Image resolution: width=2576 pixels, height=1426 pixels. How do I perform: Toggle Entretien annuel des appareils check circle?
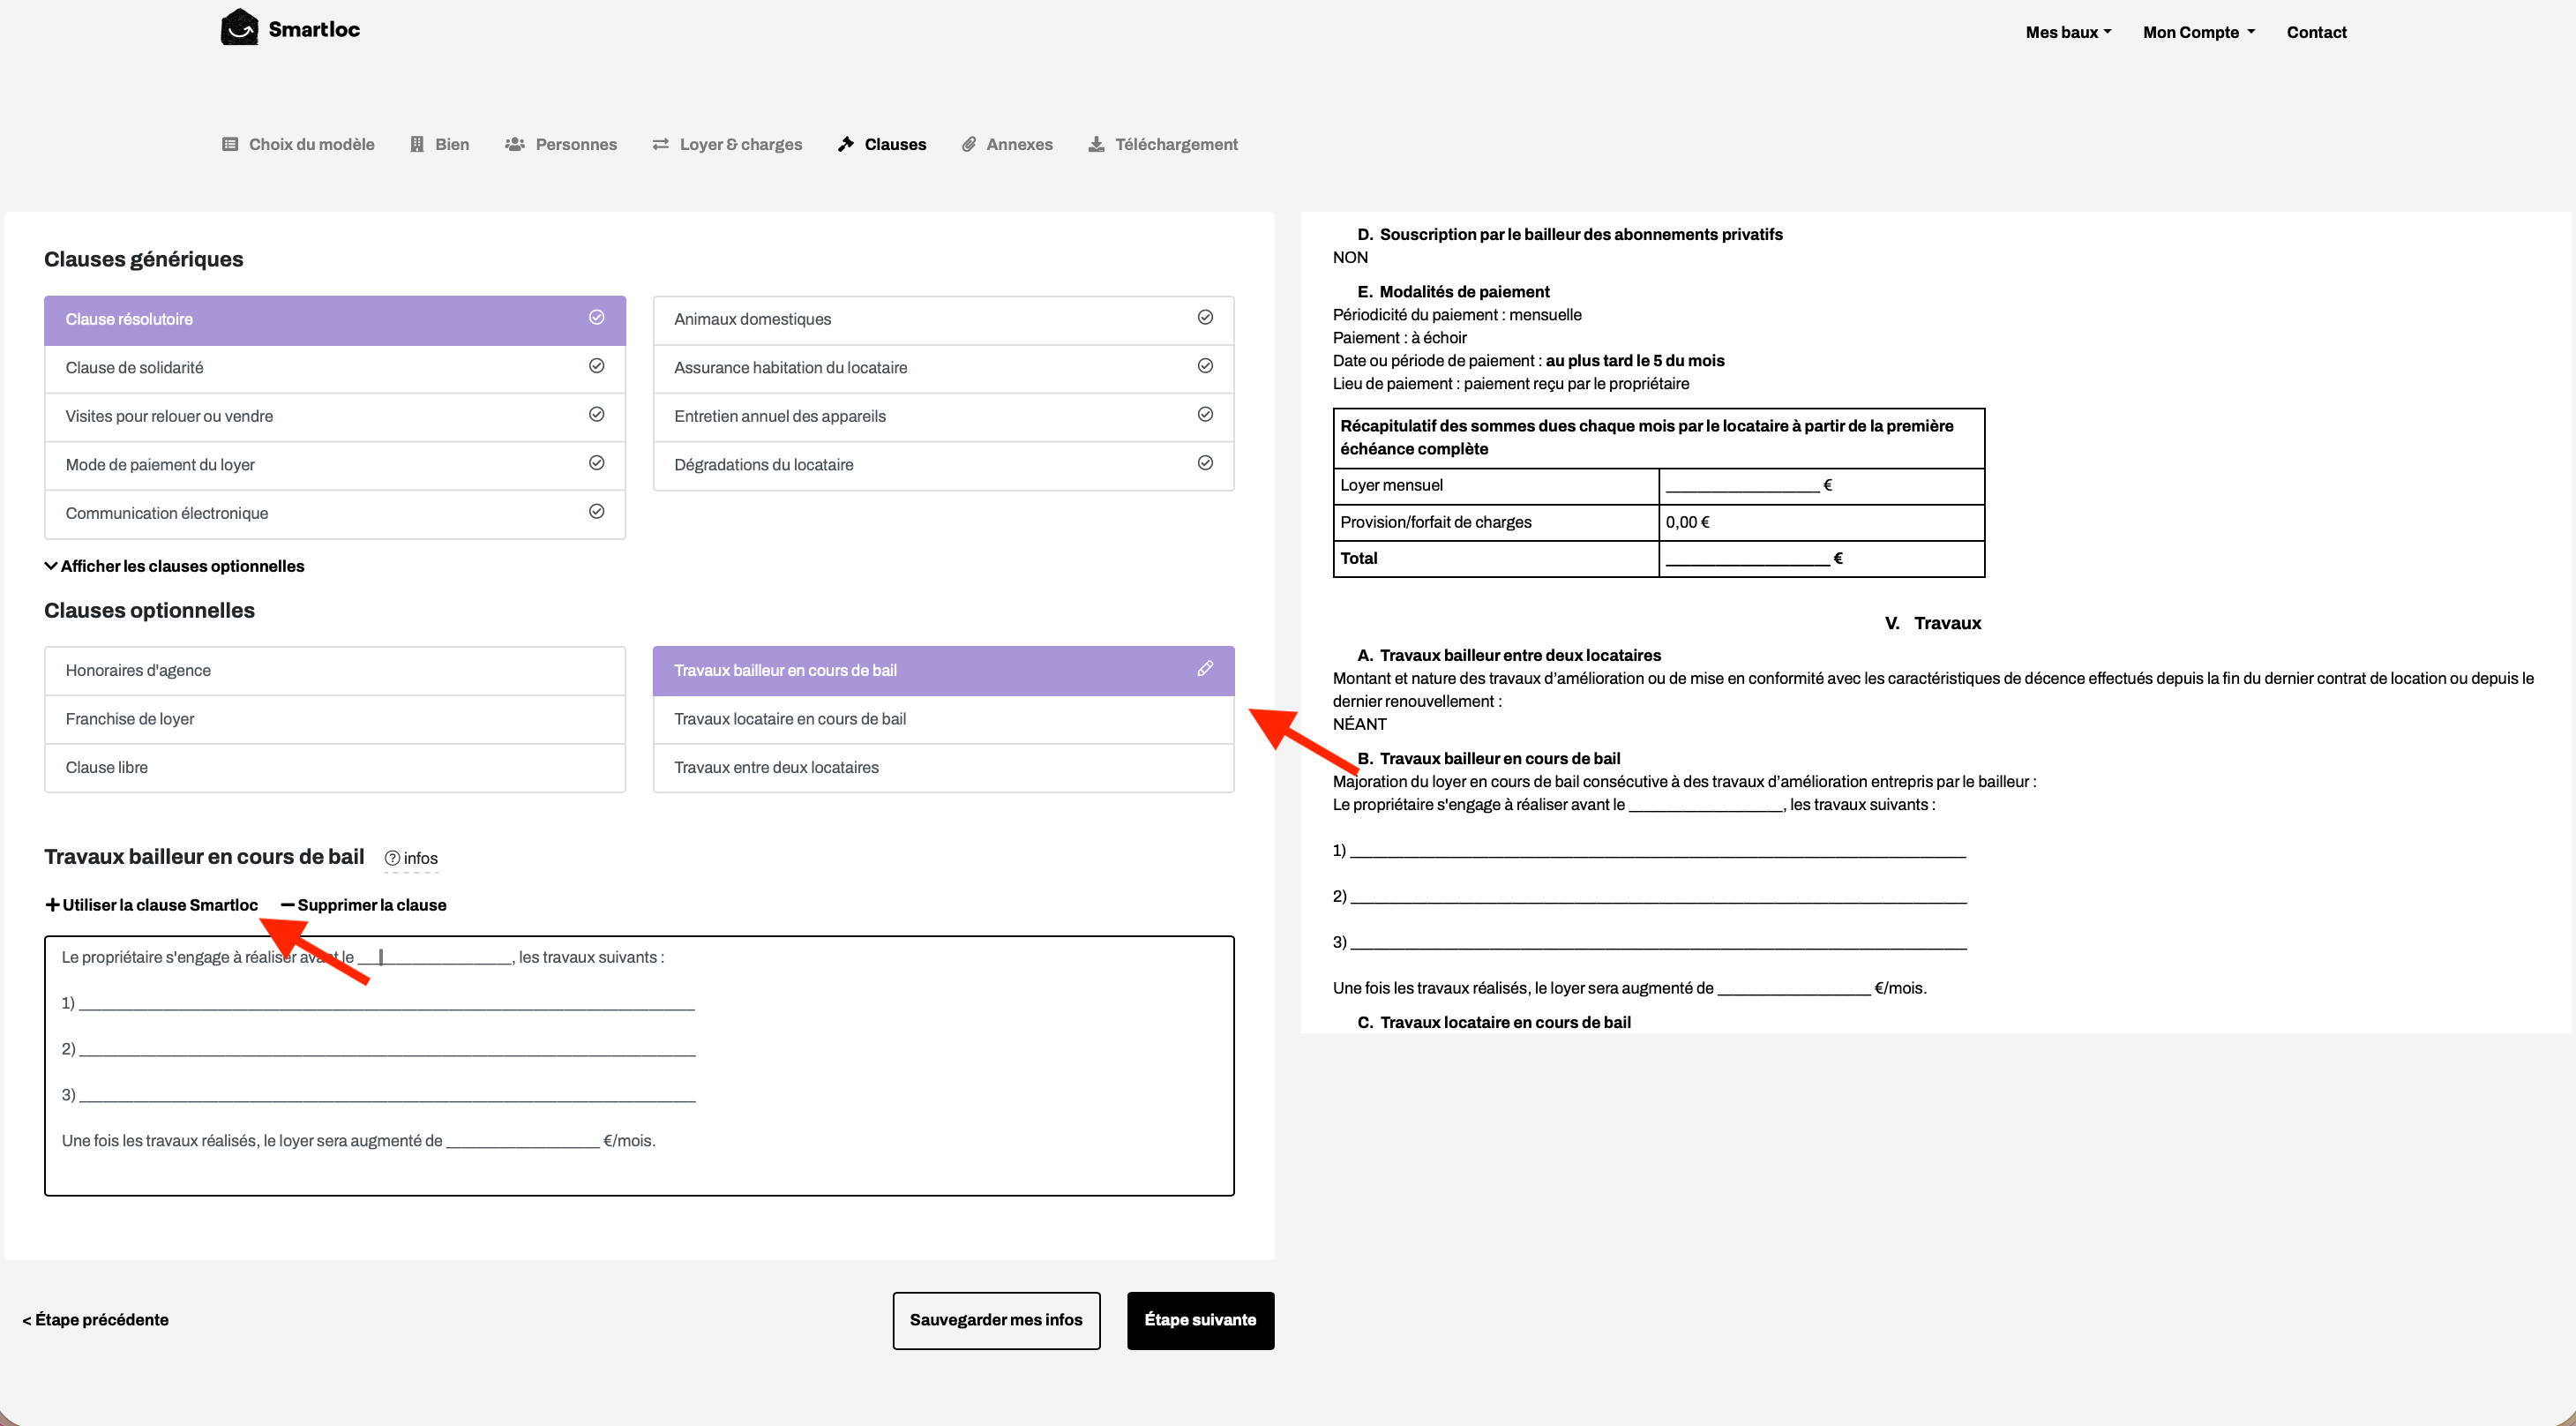[1206, 414]
